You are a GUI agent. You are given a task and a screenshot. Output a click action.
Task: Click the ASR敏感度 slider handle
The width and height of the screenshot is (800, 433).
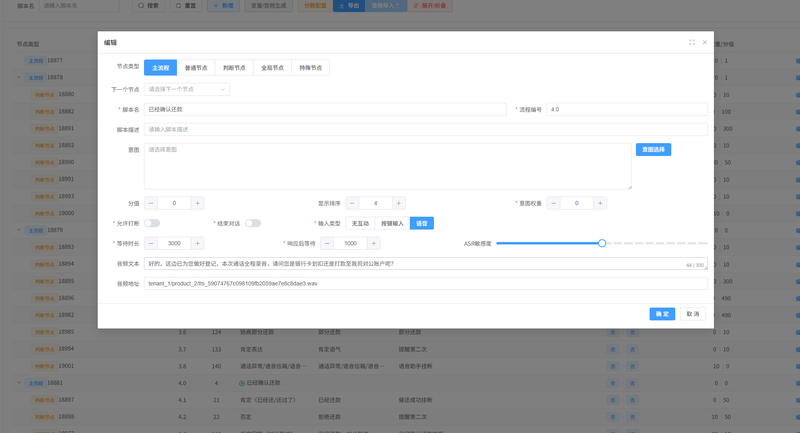click(602, 243)
